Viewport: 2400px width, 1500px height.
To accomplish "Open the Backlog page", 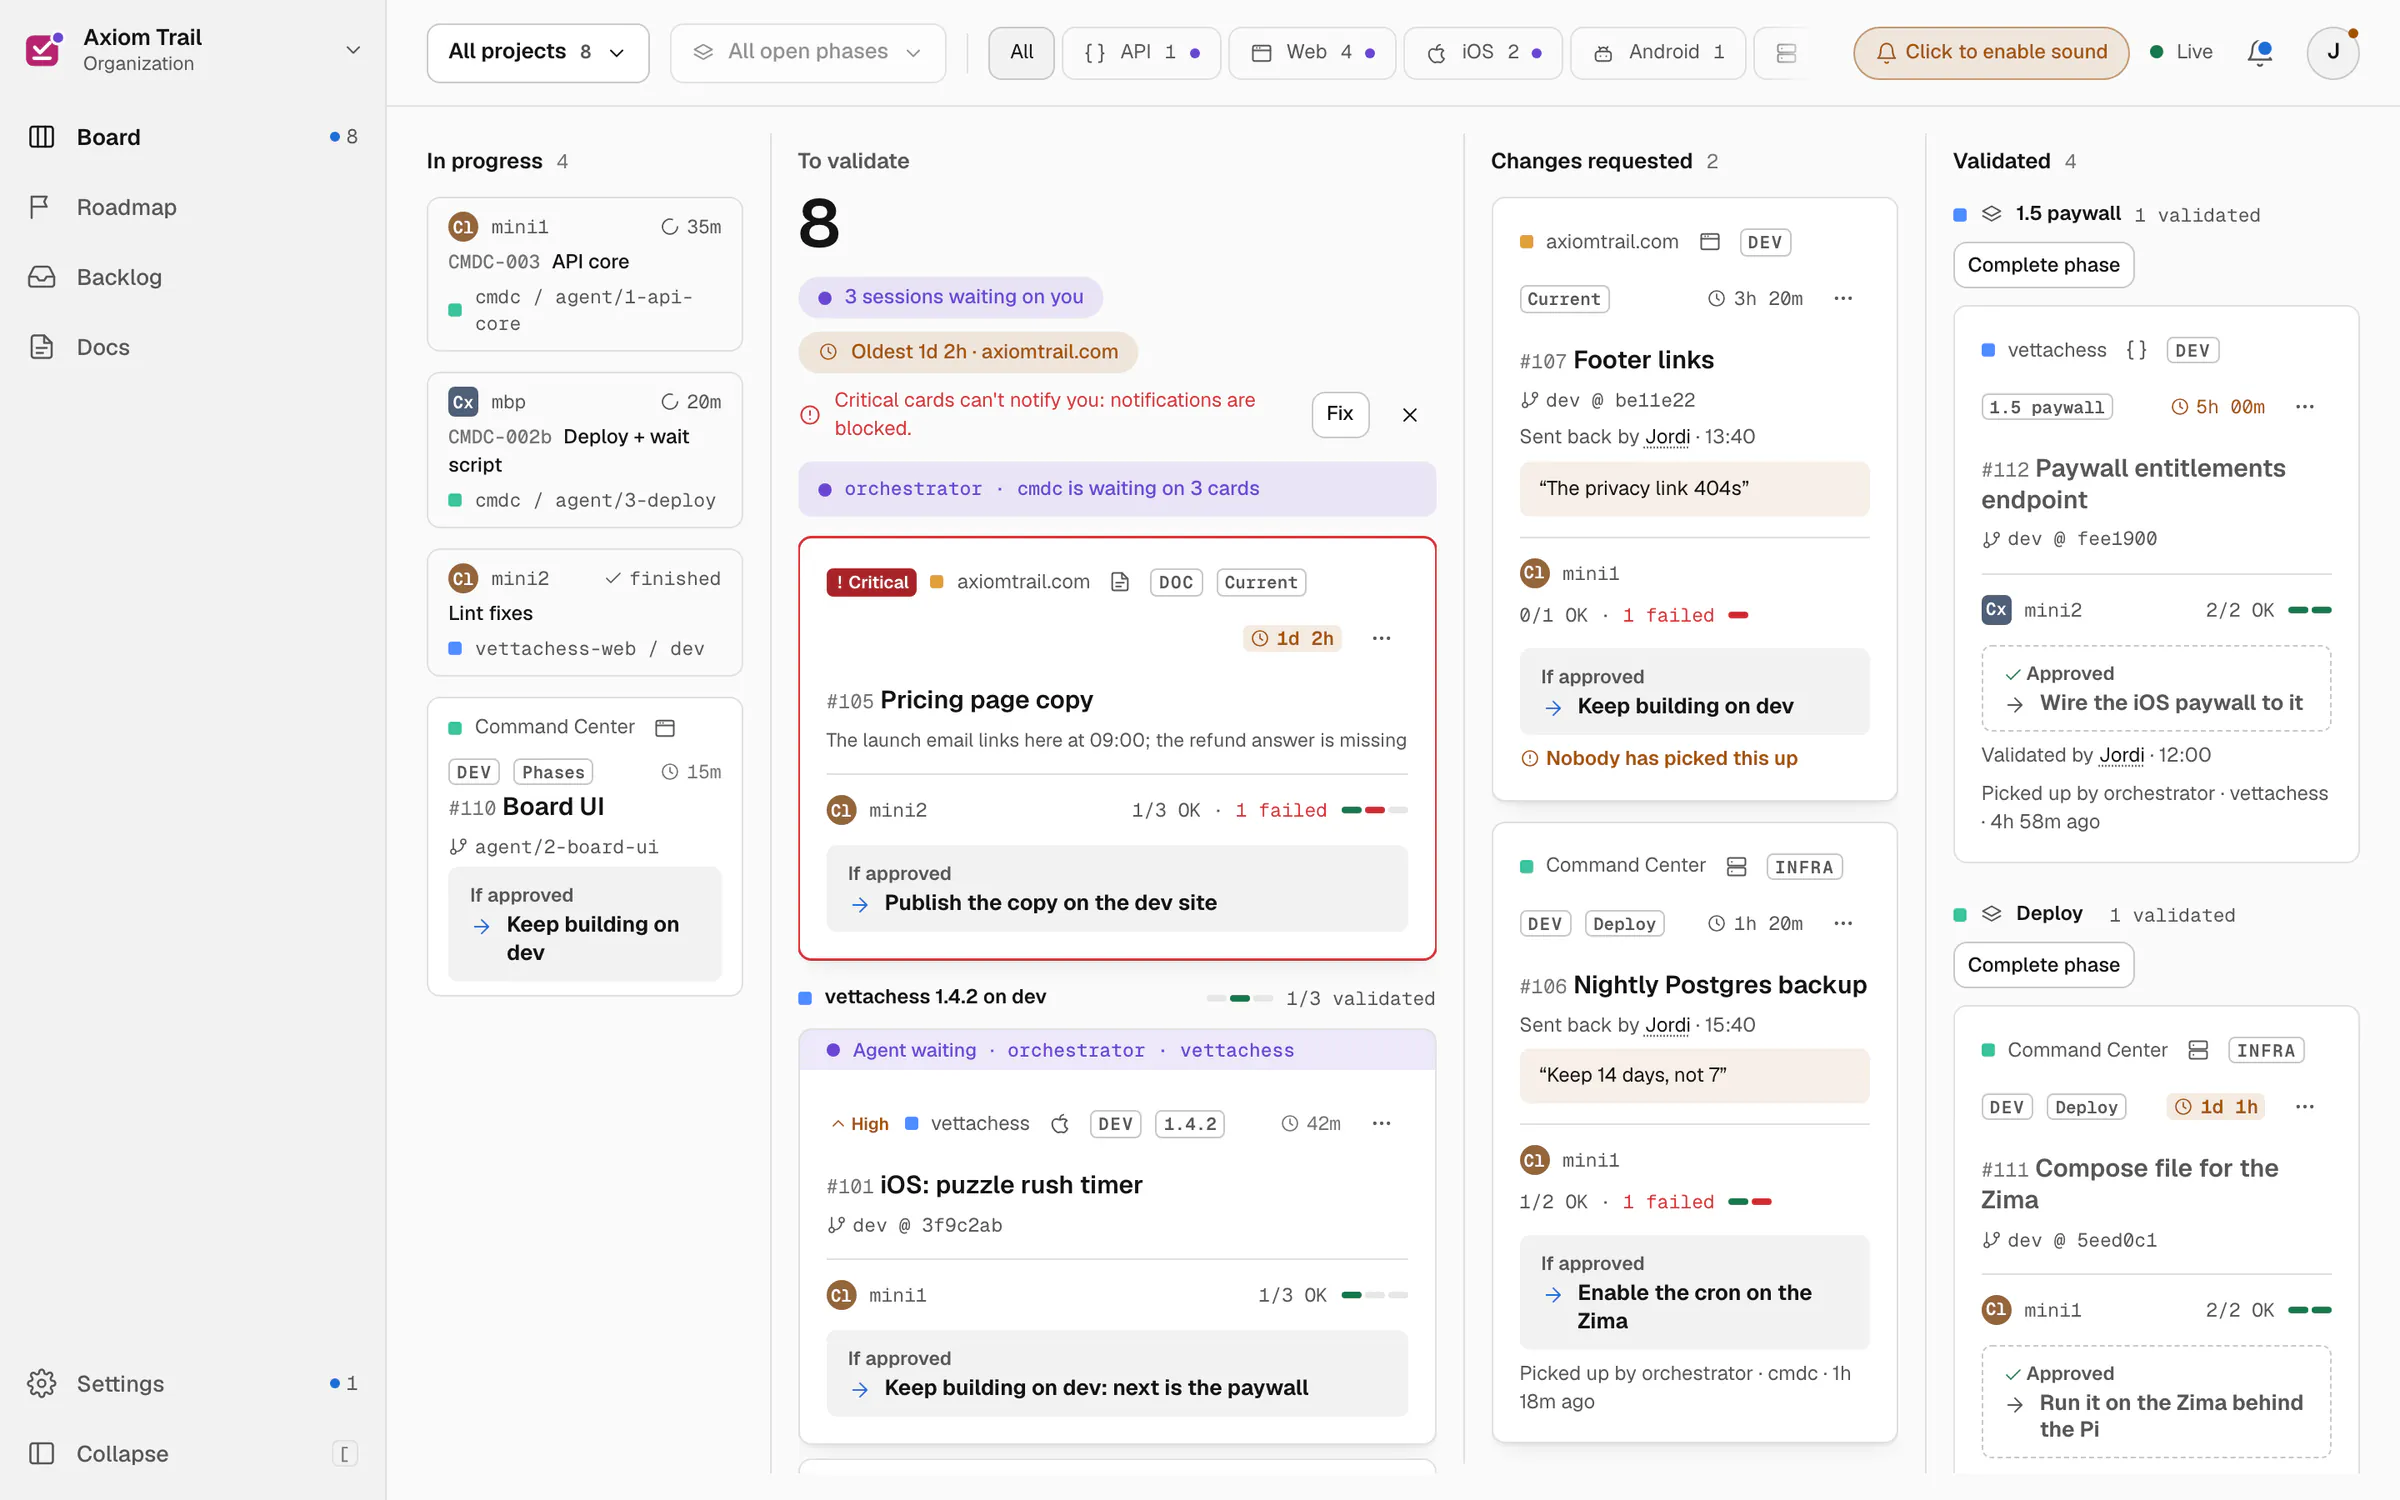I will 192,277.
